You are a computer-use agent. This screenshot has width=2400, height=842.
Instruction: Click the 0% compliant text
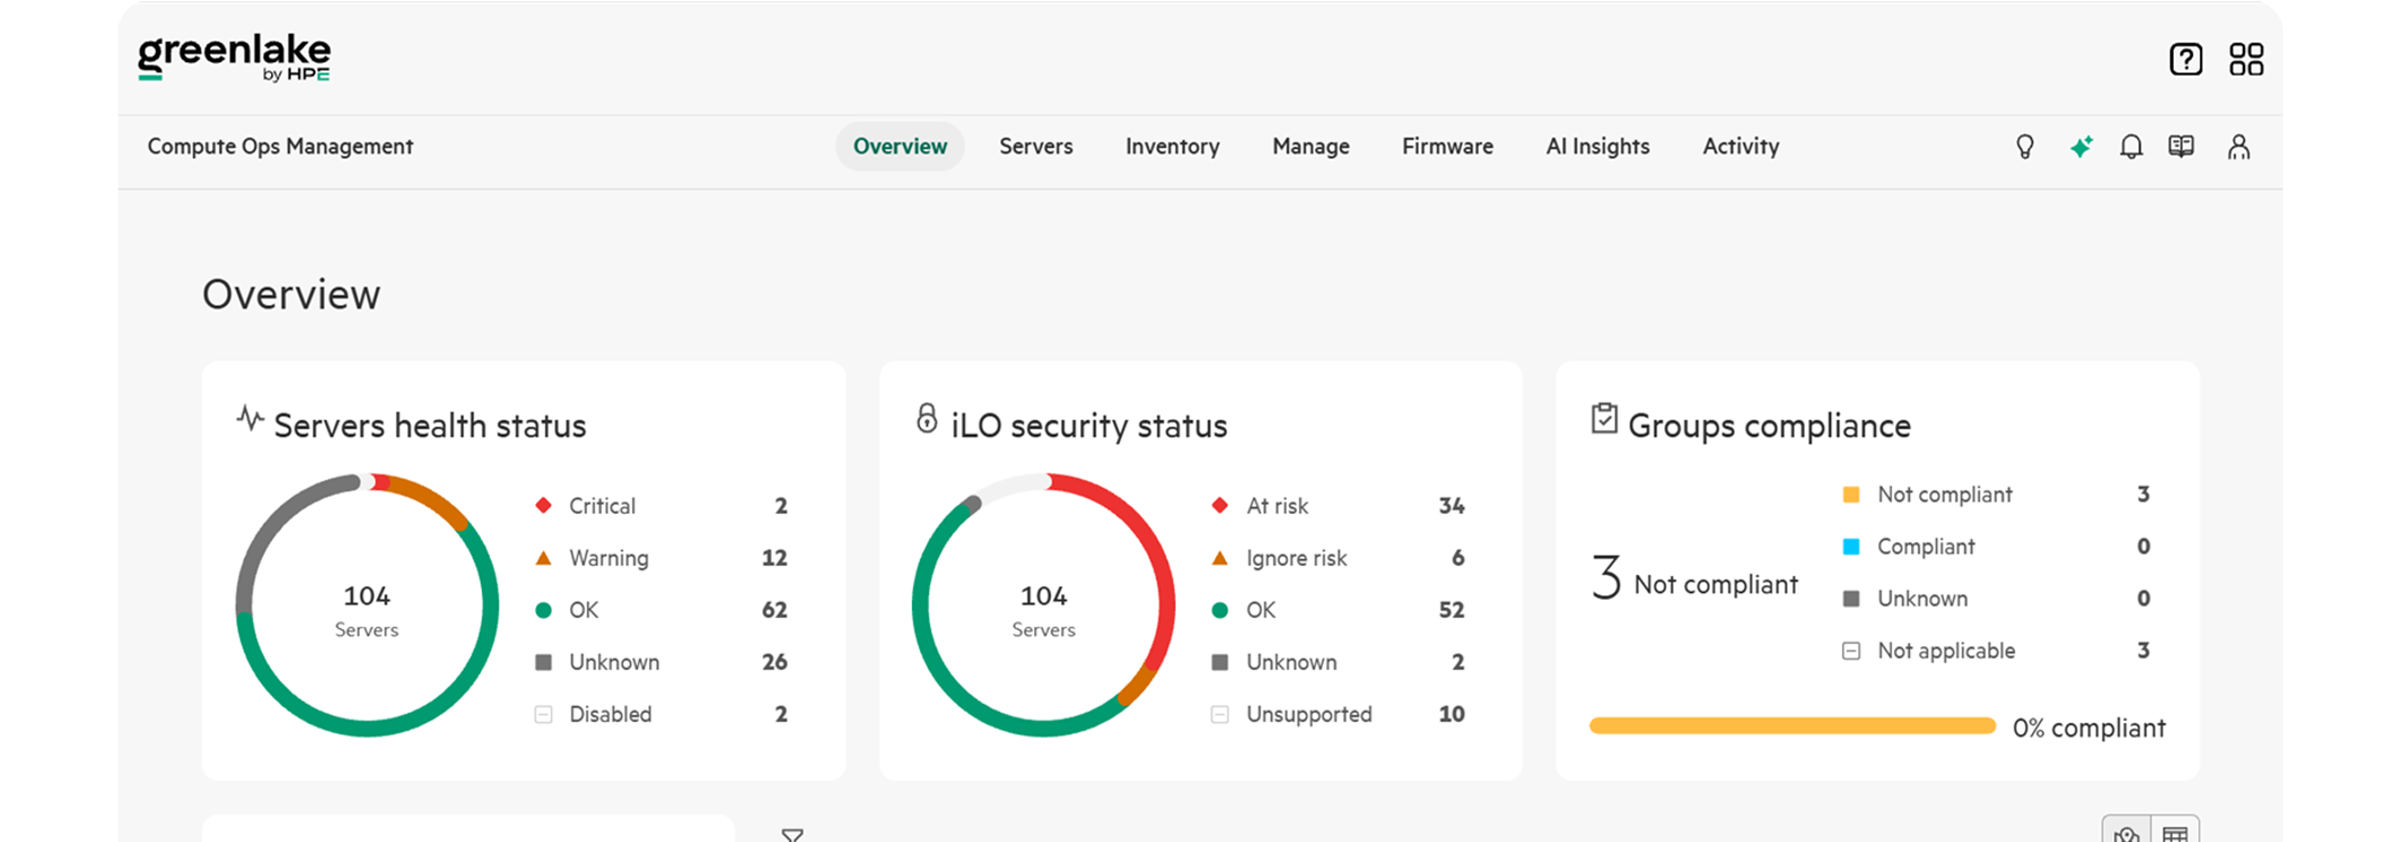[x=2089, y=728]
